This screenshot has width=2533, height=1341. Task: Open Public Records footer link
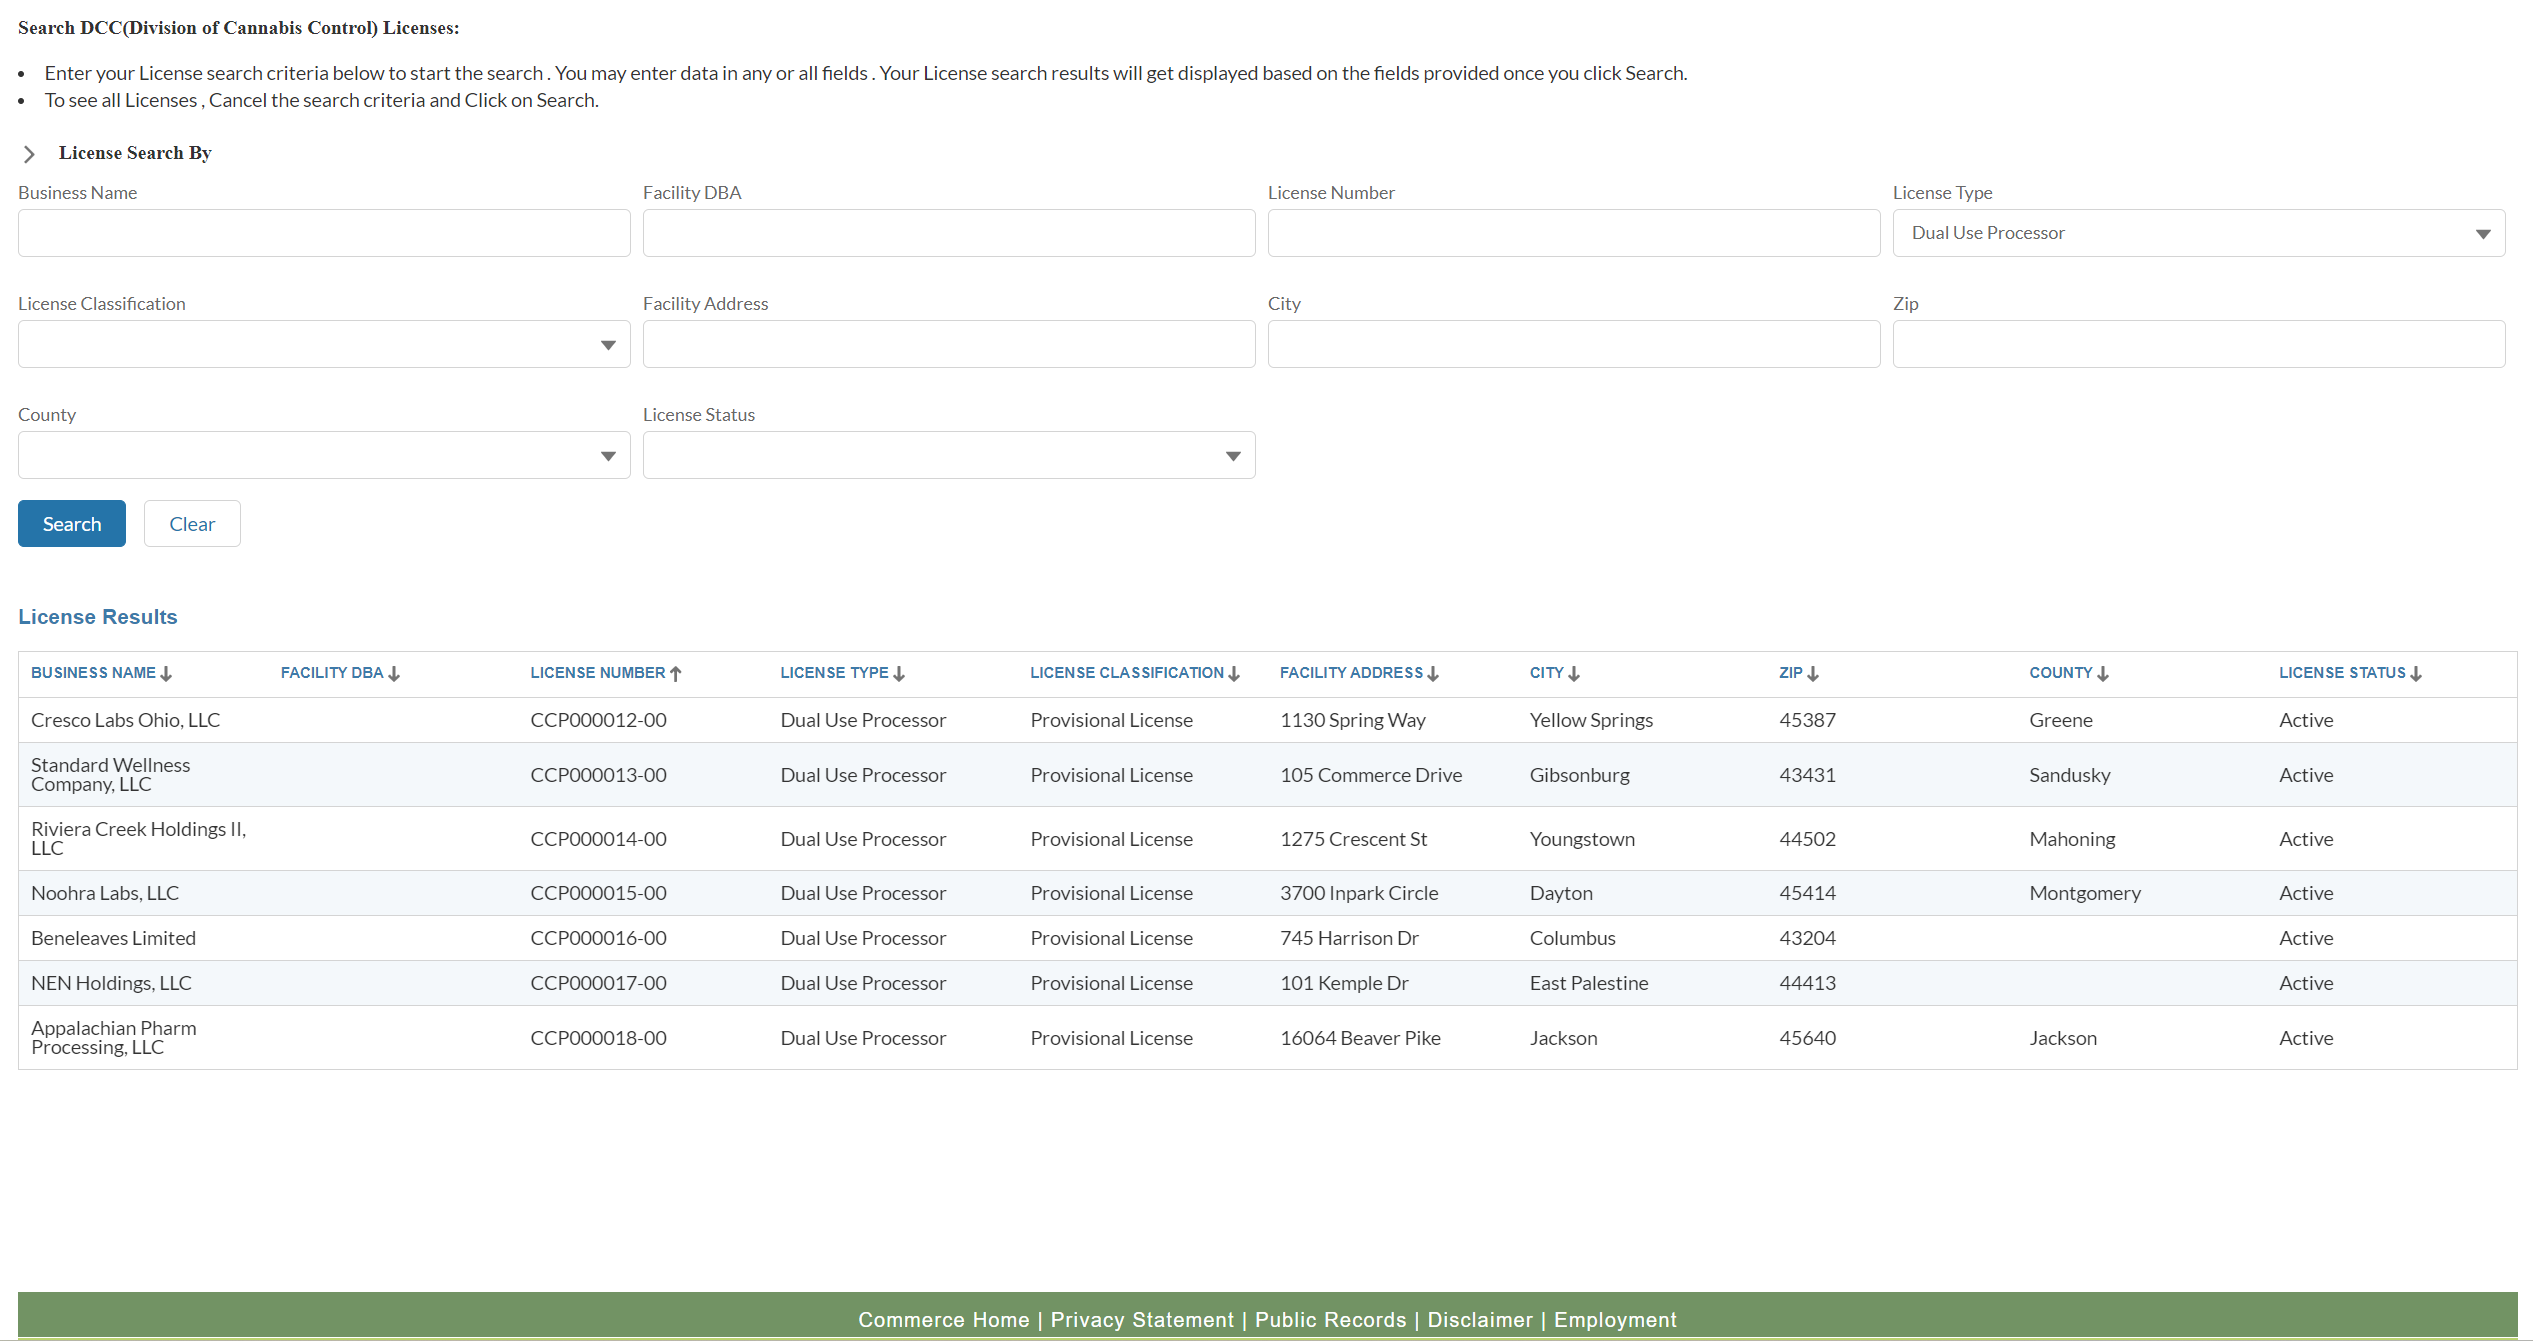click(x=1330, y=1320)
